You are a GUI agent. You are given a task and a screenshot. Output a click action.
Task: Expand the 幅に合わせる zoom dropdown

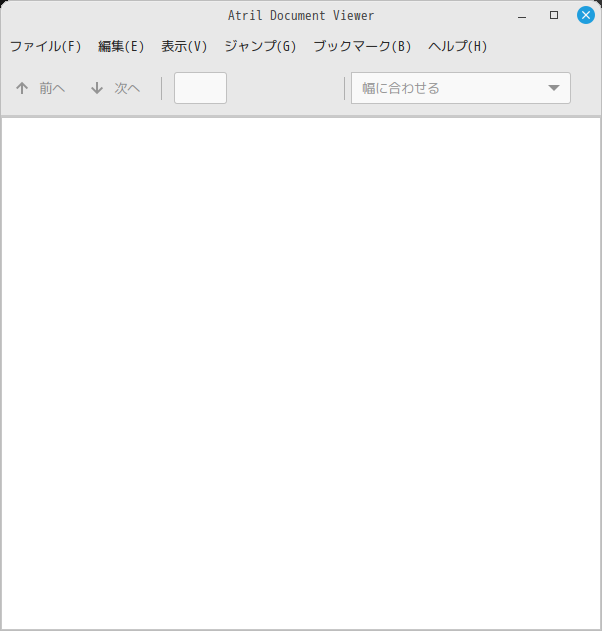tap(461, 88)
